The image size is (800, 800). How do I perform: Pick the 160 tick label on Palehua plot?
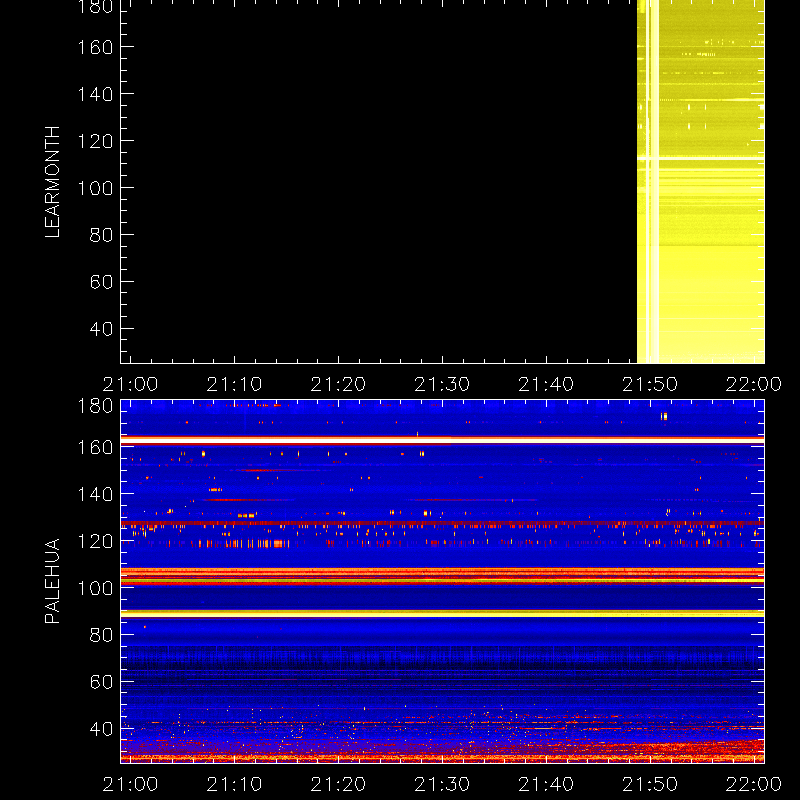tap(95, 447)
